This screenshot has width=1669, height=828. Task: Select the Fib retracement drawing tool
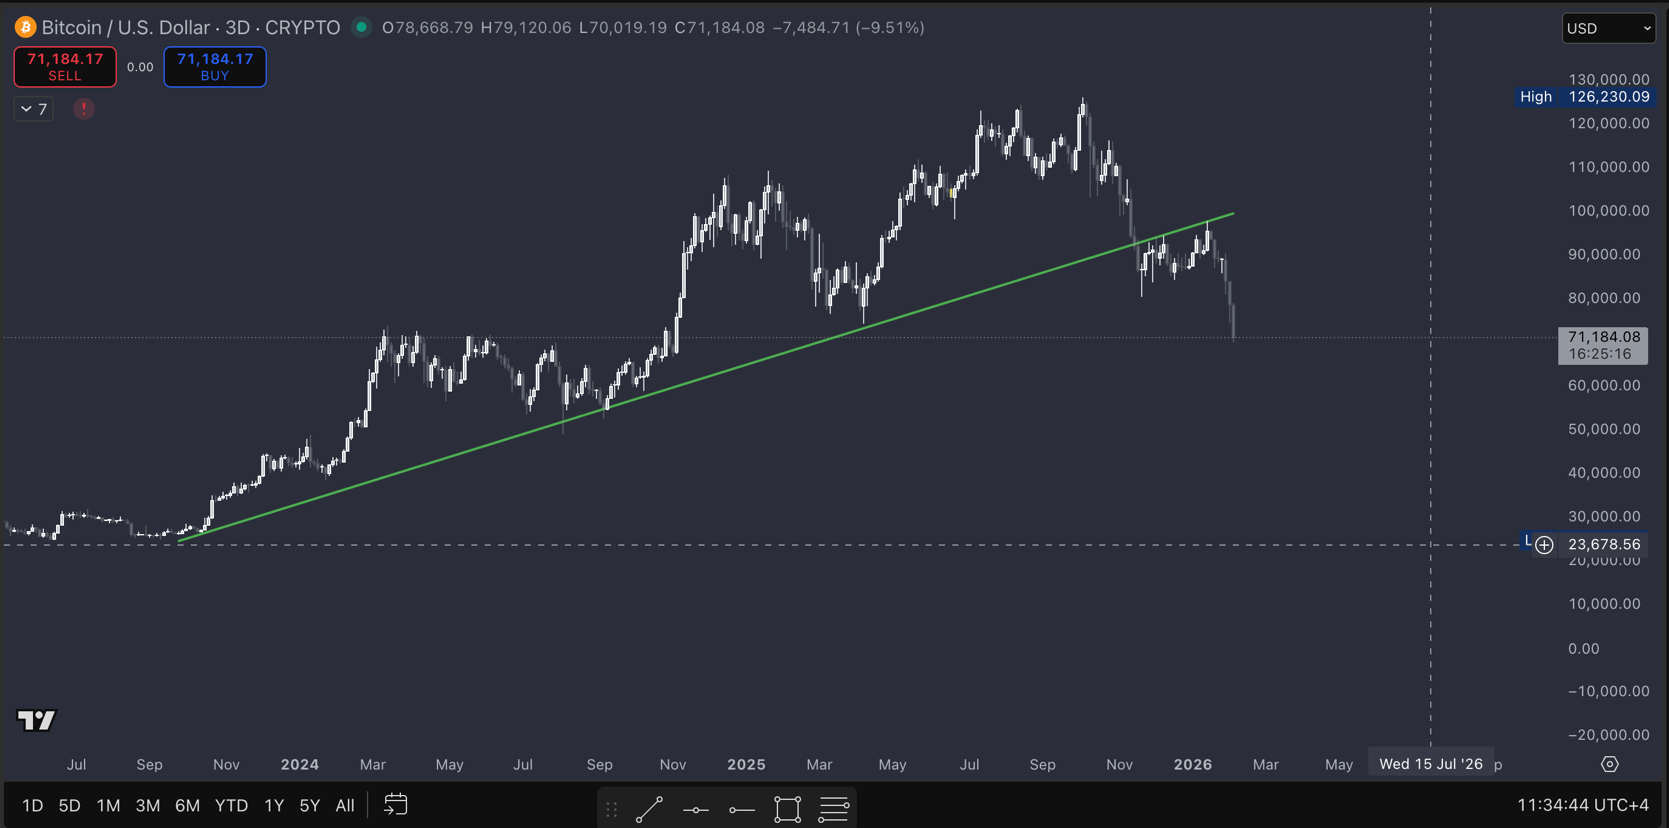[834, 808]
